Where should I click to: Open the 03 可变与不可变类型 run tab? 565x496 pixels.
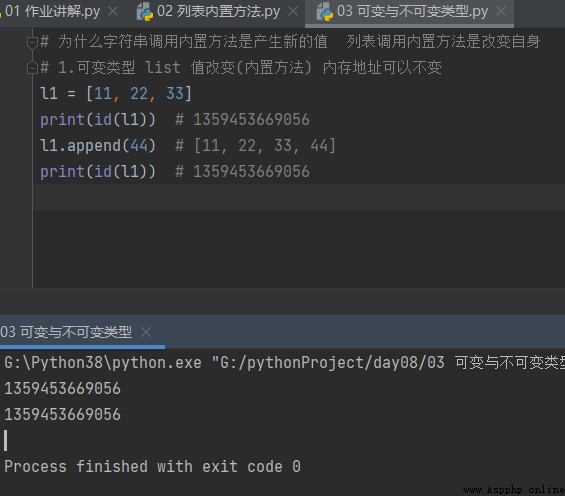66,332
